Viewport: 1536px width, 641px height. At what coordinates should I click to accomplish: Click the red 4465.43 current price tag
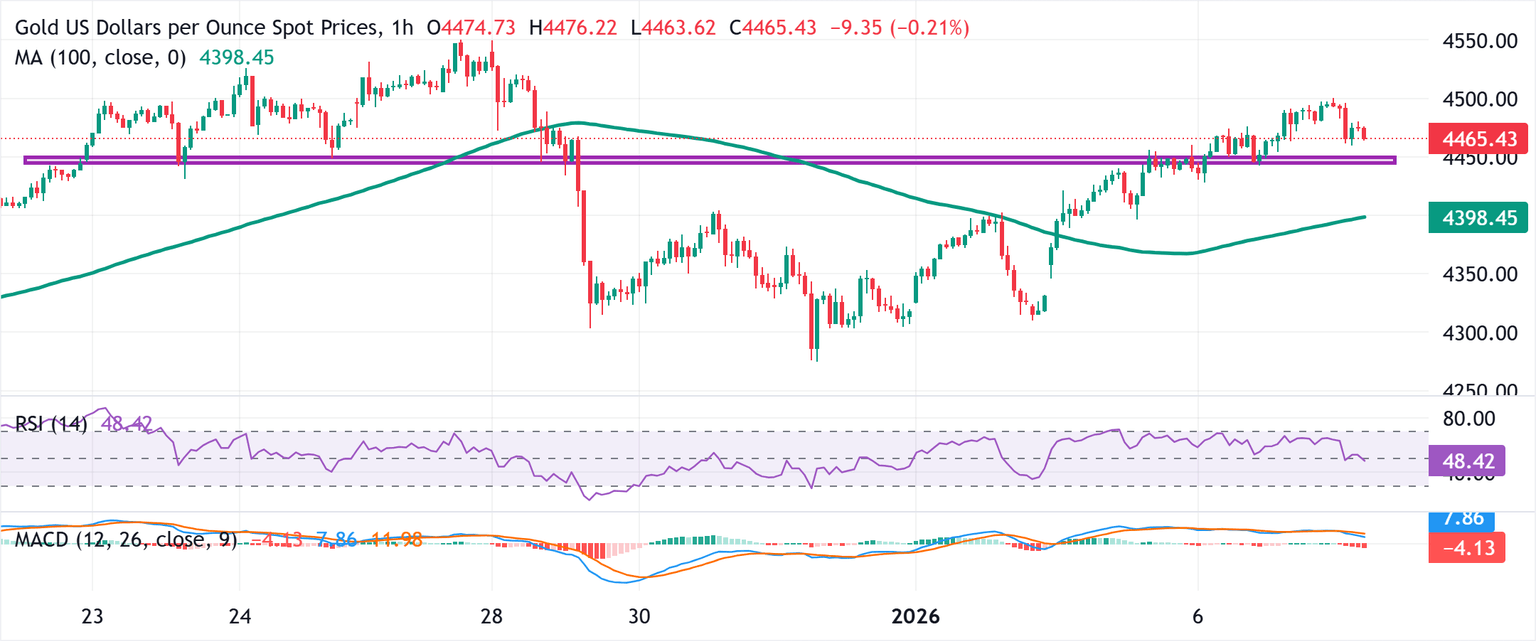1465,138
